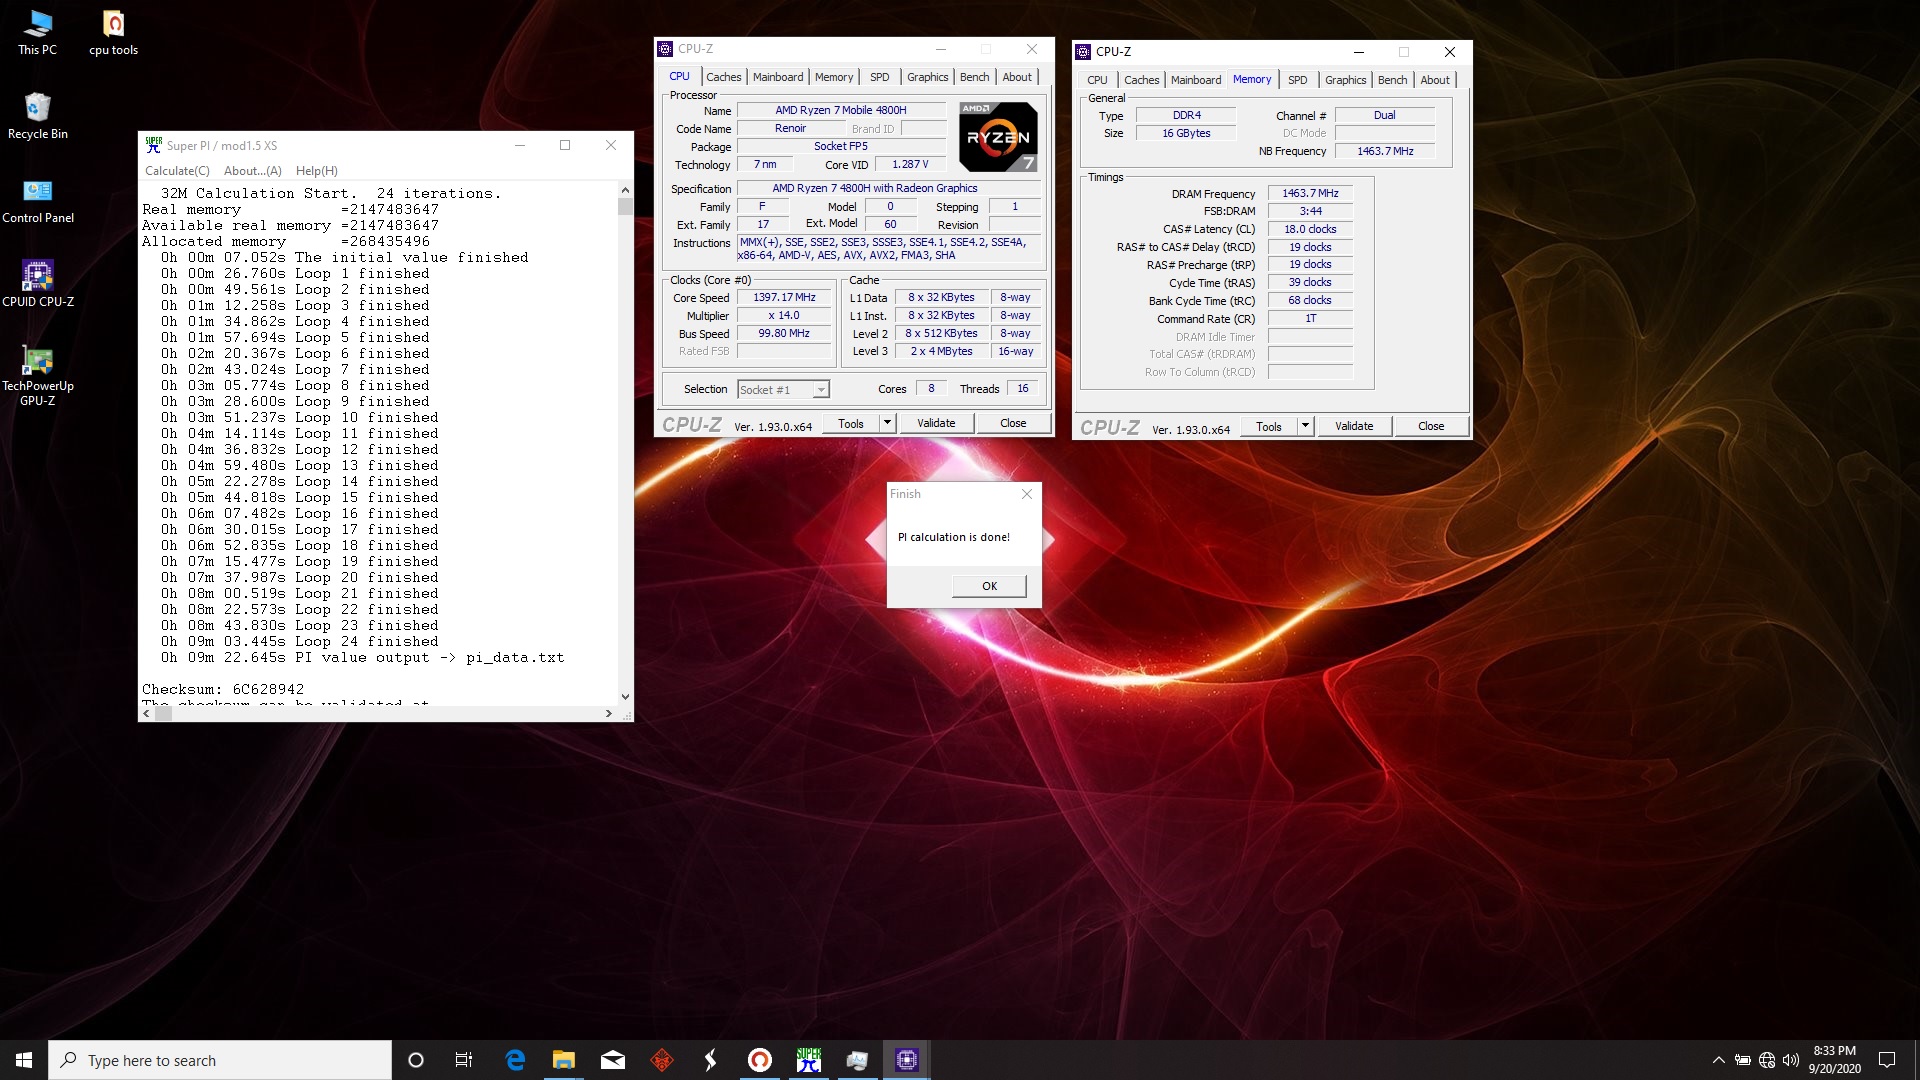
Task: Click Close button in right CPU-Z window
Action: (1431, 426)
